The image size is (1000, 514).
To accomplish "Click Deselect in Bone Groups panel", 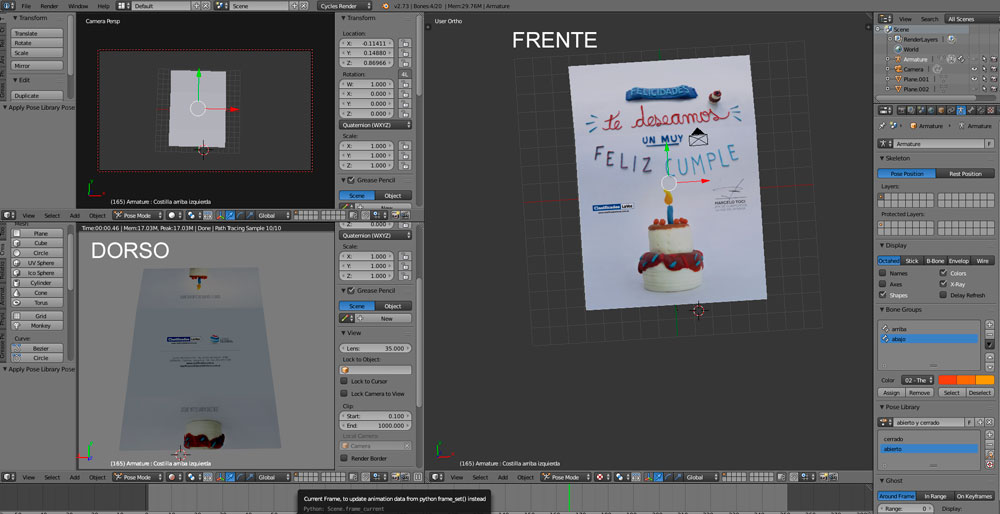I will click(x=980, y=392).
